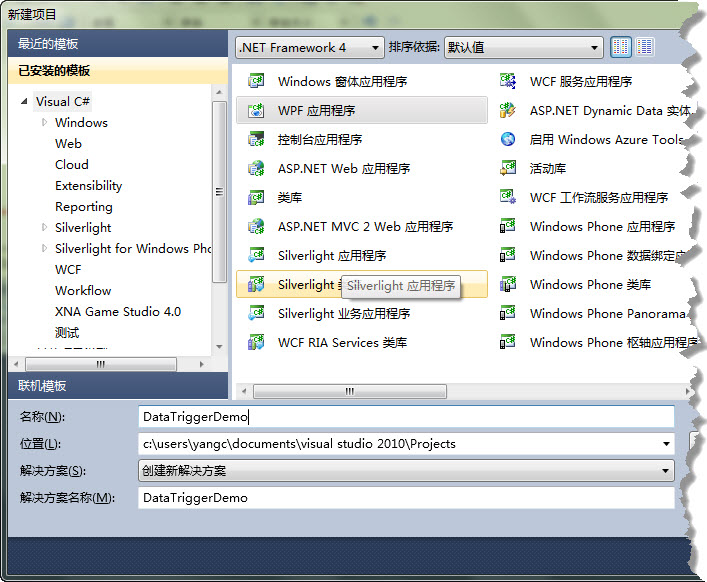Click the 启用 Windows Azure Tools globe icon
707x582 pixels.
click(508, 139)
